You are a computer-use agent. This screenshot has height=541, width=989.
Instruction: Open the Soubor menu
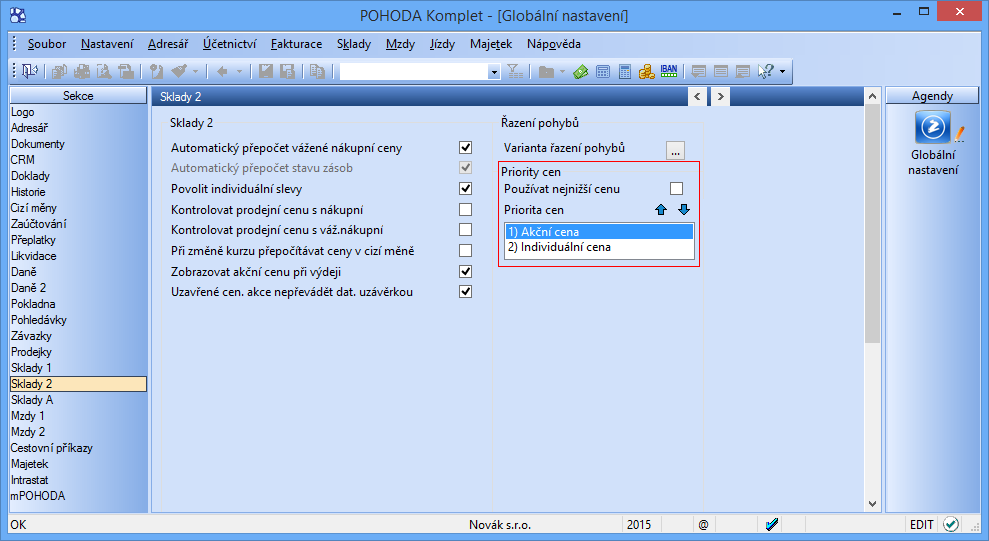[47, 44]
